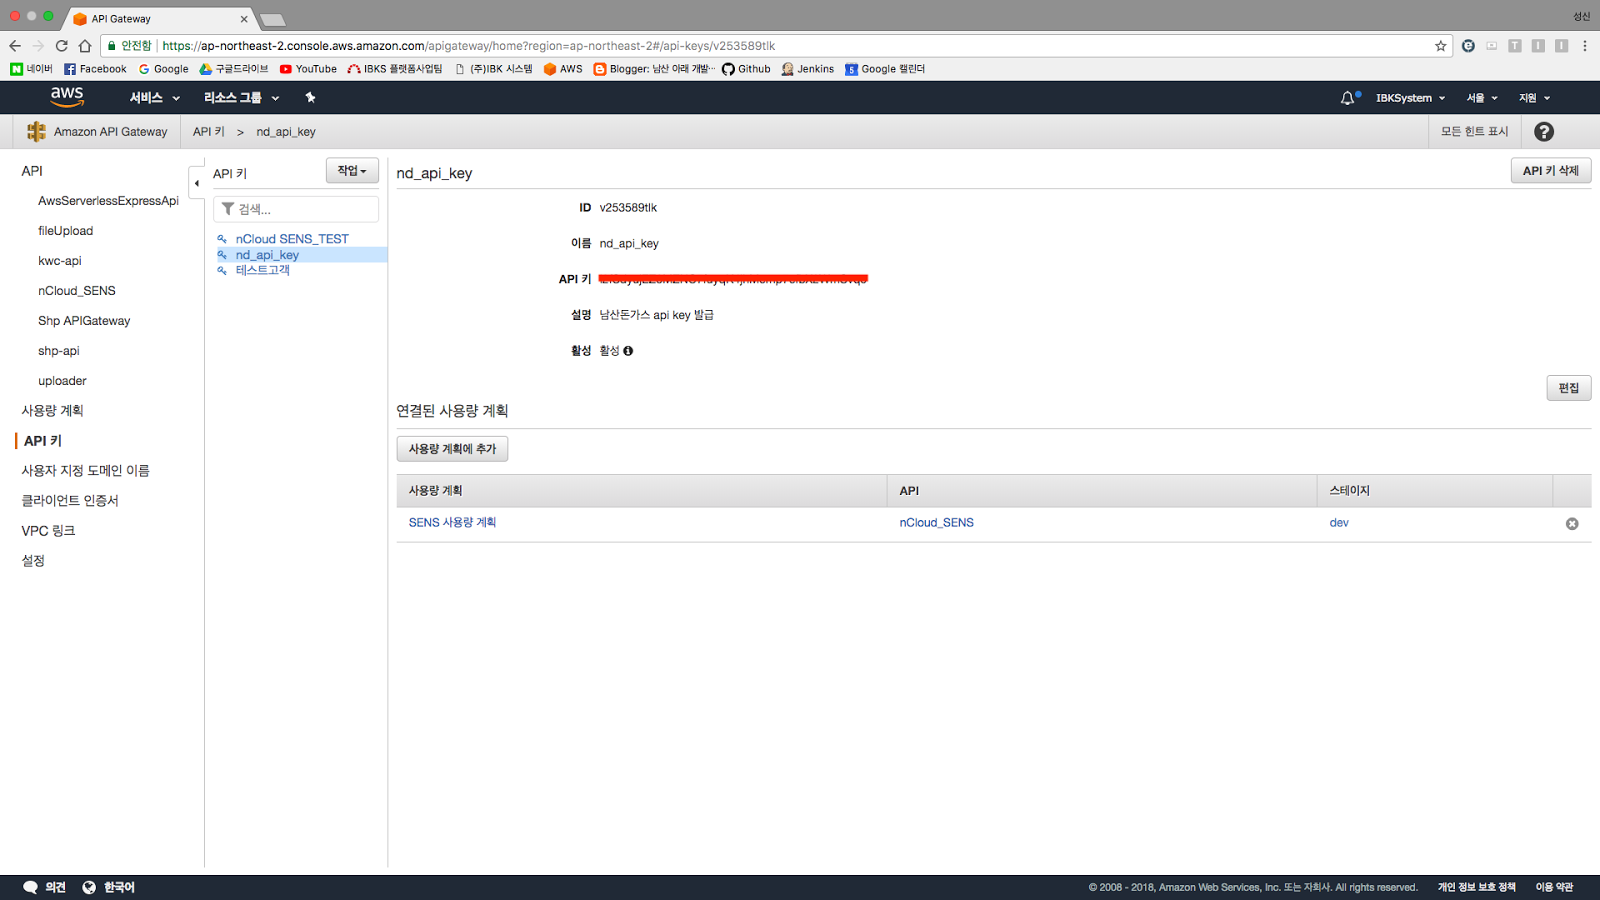Open the 이용 약관 footer link

1555,887
